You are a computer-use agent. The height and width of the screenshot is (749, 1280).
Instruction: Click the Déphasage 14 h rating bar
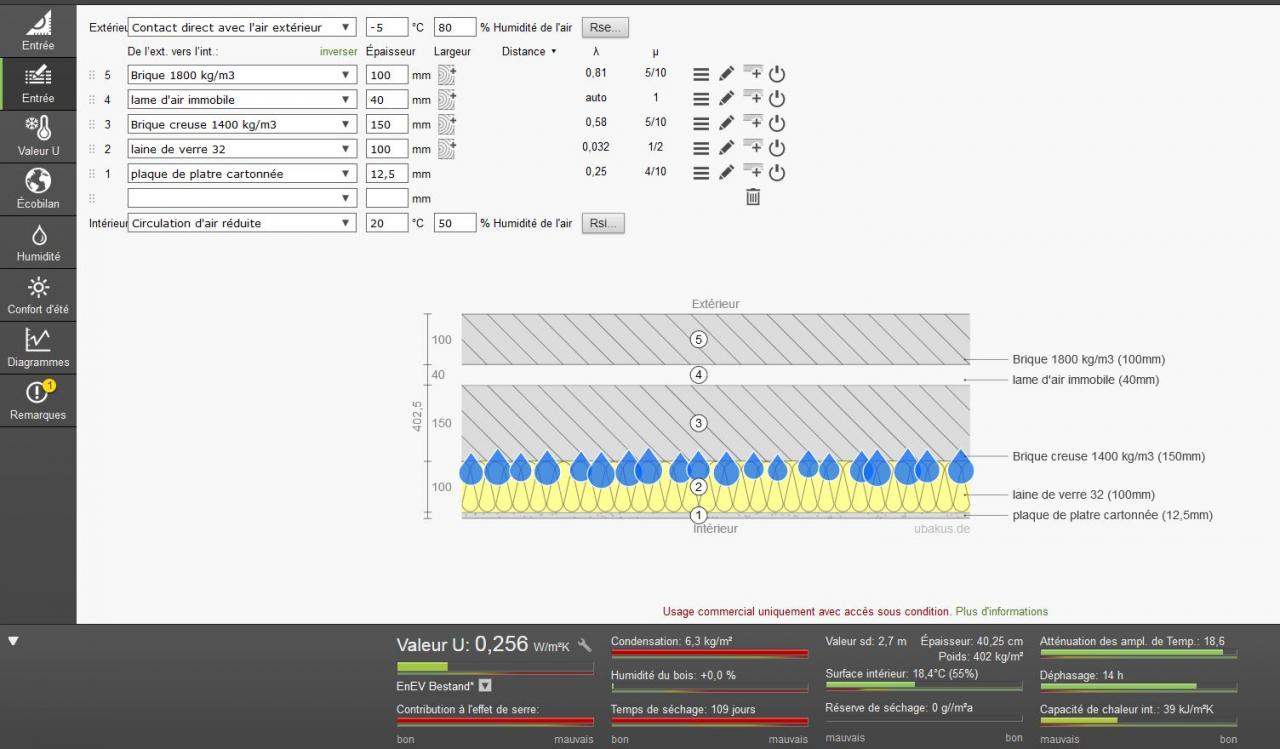pos(1138,687)
